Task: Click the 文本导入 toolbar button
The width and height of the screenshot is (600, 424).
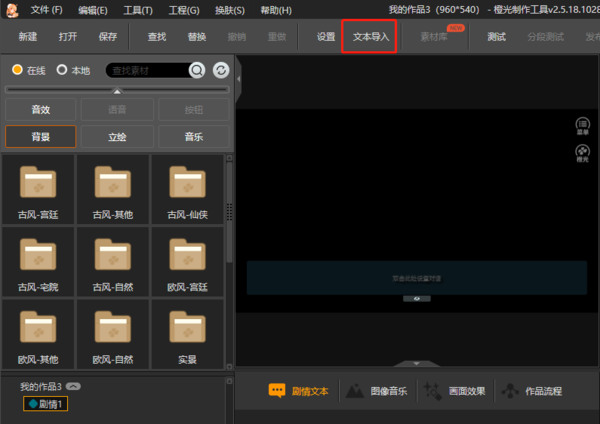Action: (x=369, y=36)
